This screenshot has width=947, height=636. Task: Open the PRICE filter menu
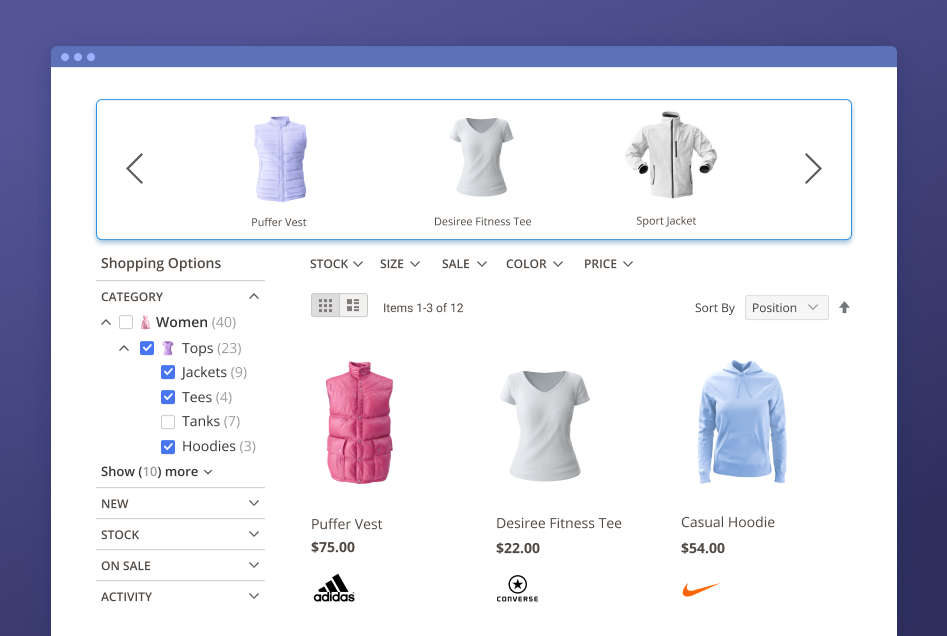pyautogui.click(x=608, y=264)
